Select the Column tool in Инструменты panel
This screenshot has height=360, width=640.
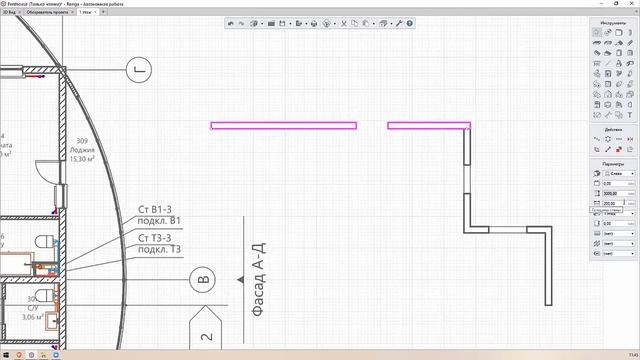coord(630,32)
